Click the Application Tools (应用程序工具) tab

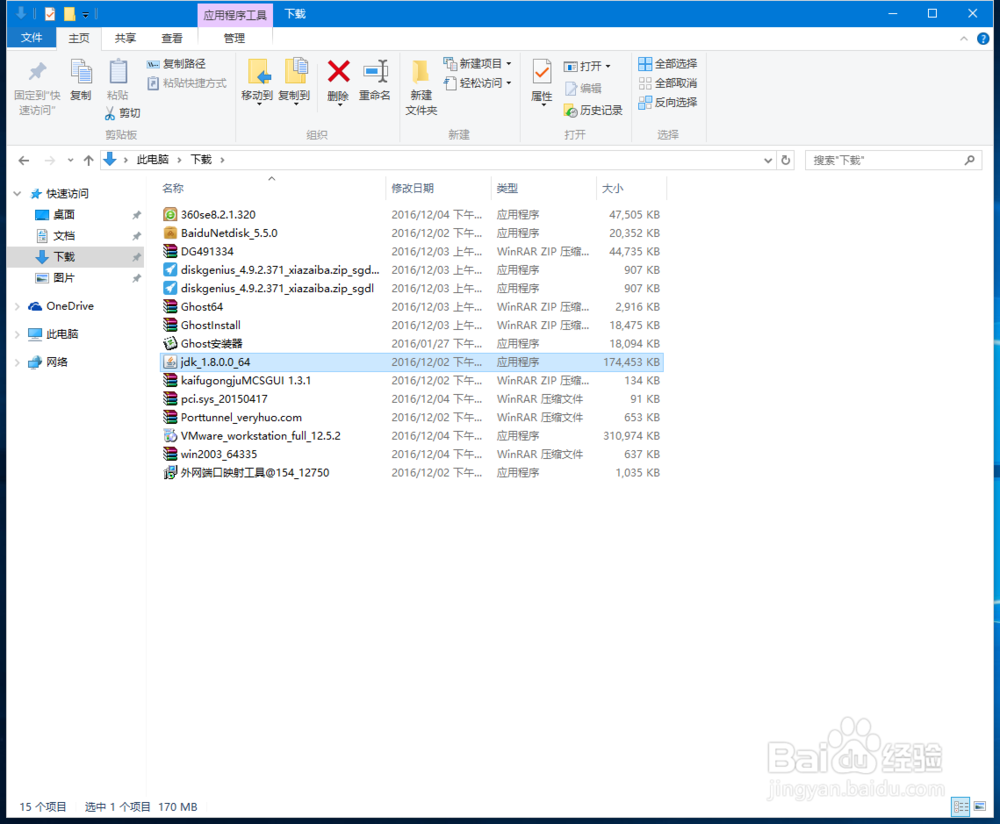pos(235,15)
